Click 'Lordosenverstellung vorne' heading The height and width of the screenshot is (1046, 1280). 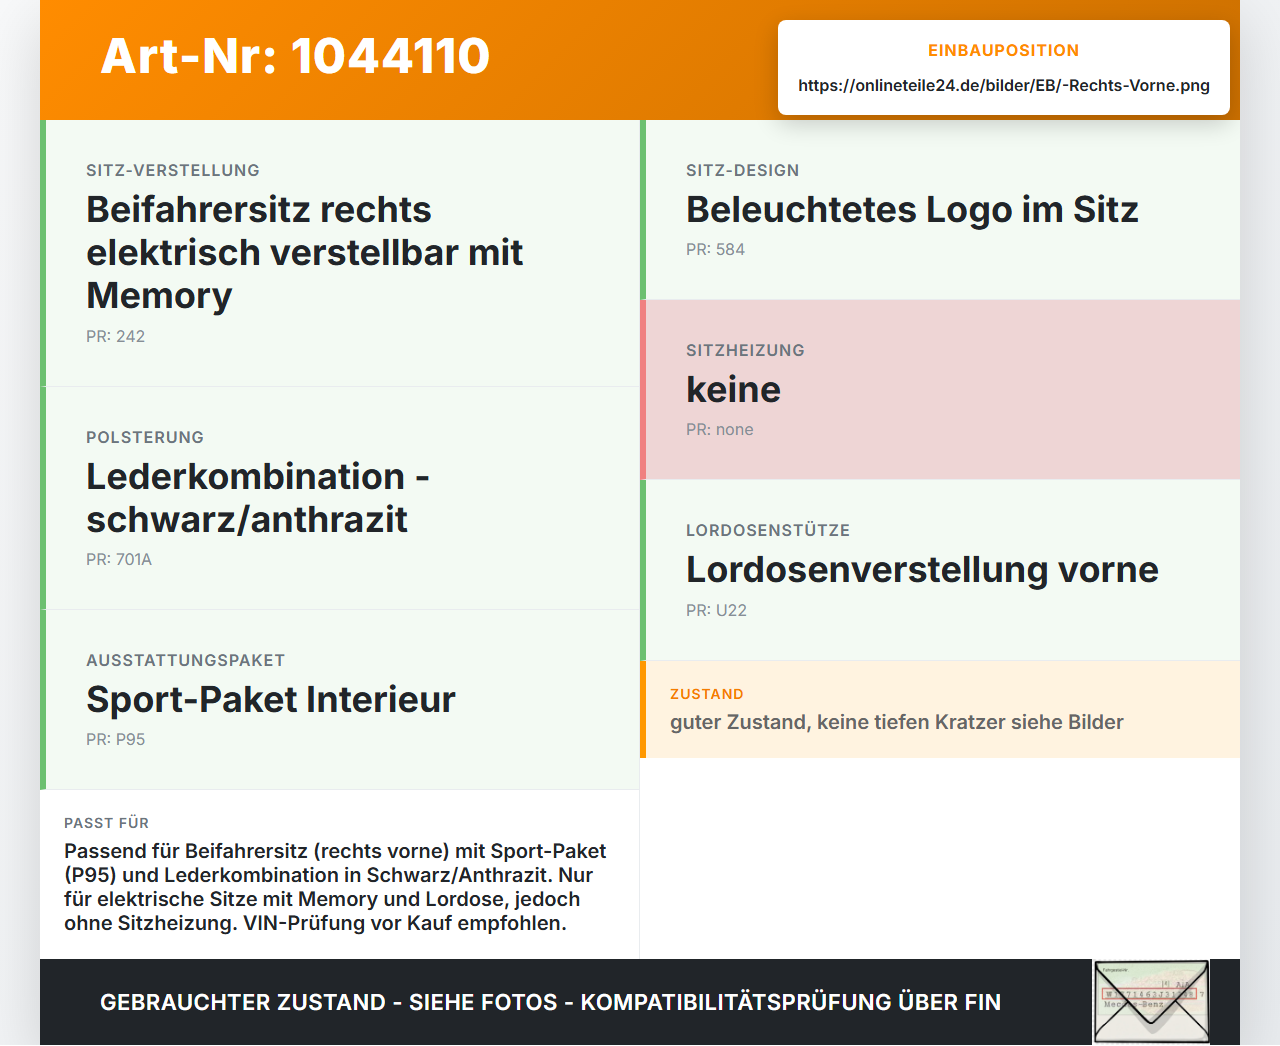(922, 570)
